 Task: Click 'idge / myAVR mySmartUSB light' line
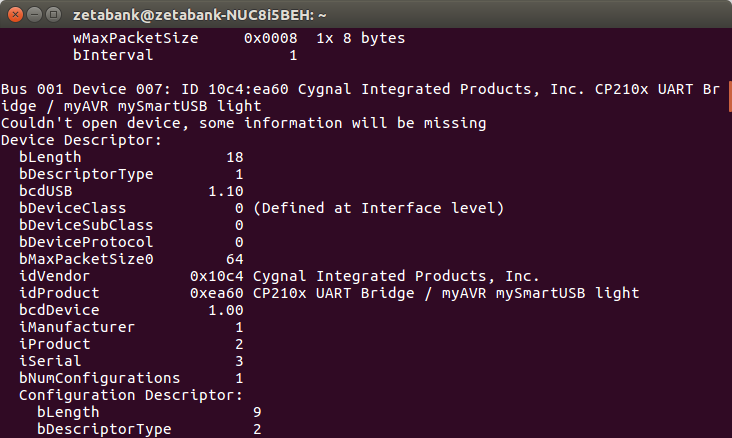[131, 106]
